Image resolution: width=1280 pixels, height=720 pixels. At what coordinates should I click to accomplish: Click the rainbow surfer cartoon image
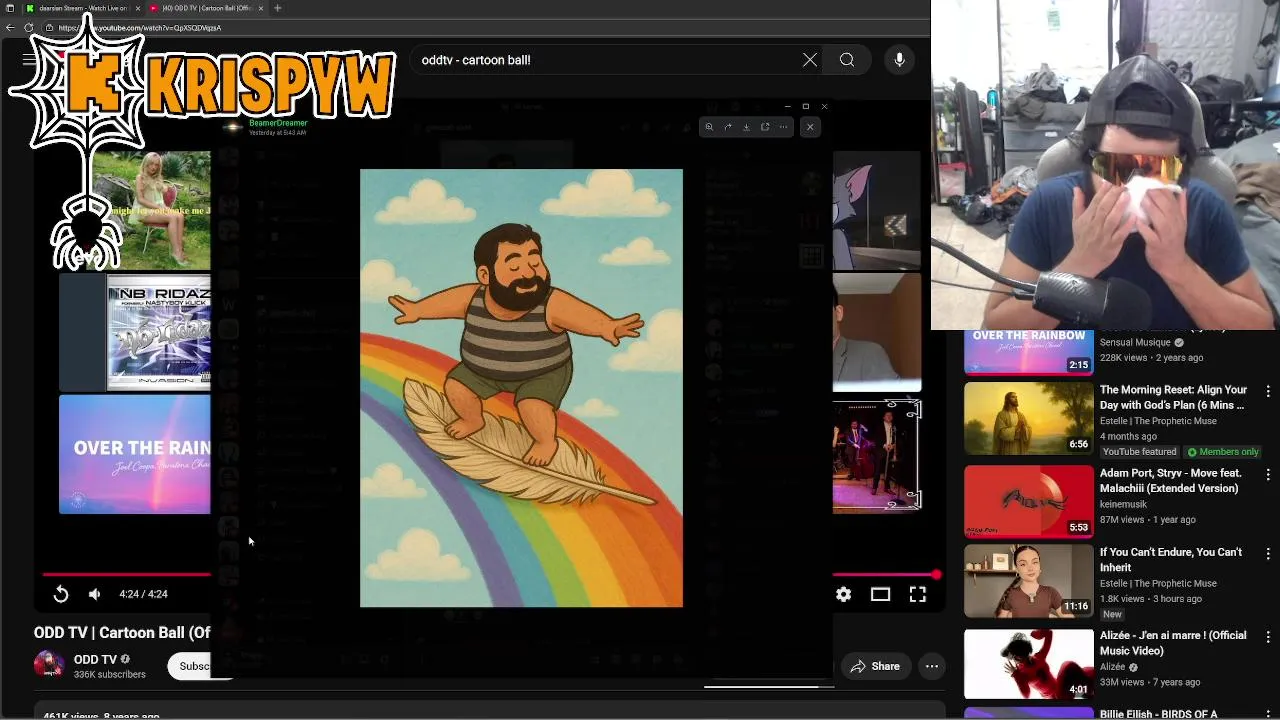click(521, 388)
